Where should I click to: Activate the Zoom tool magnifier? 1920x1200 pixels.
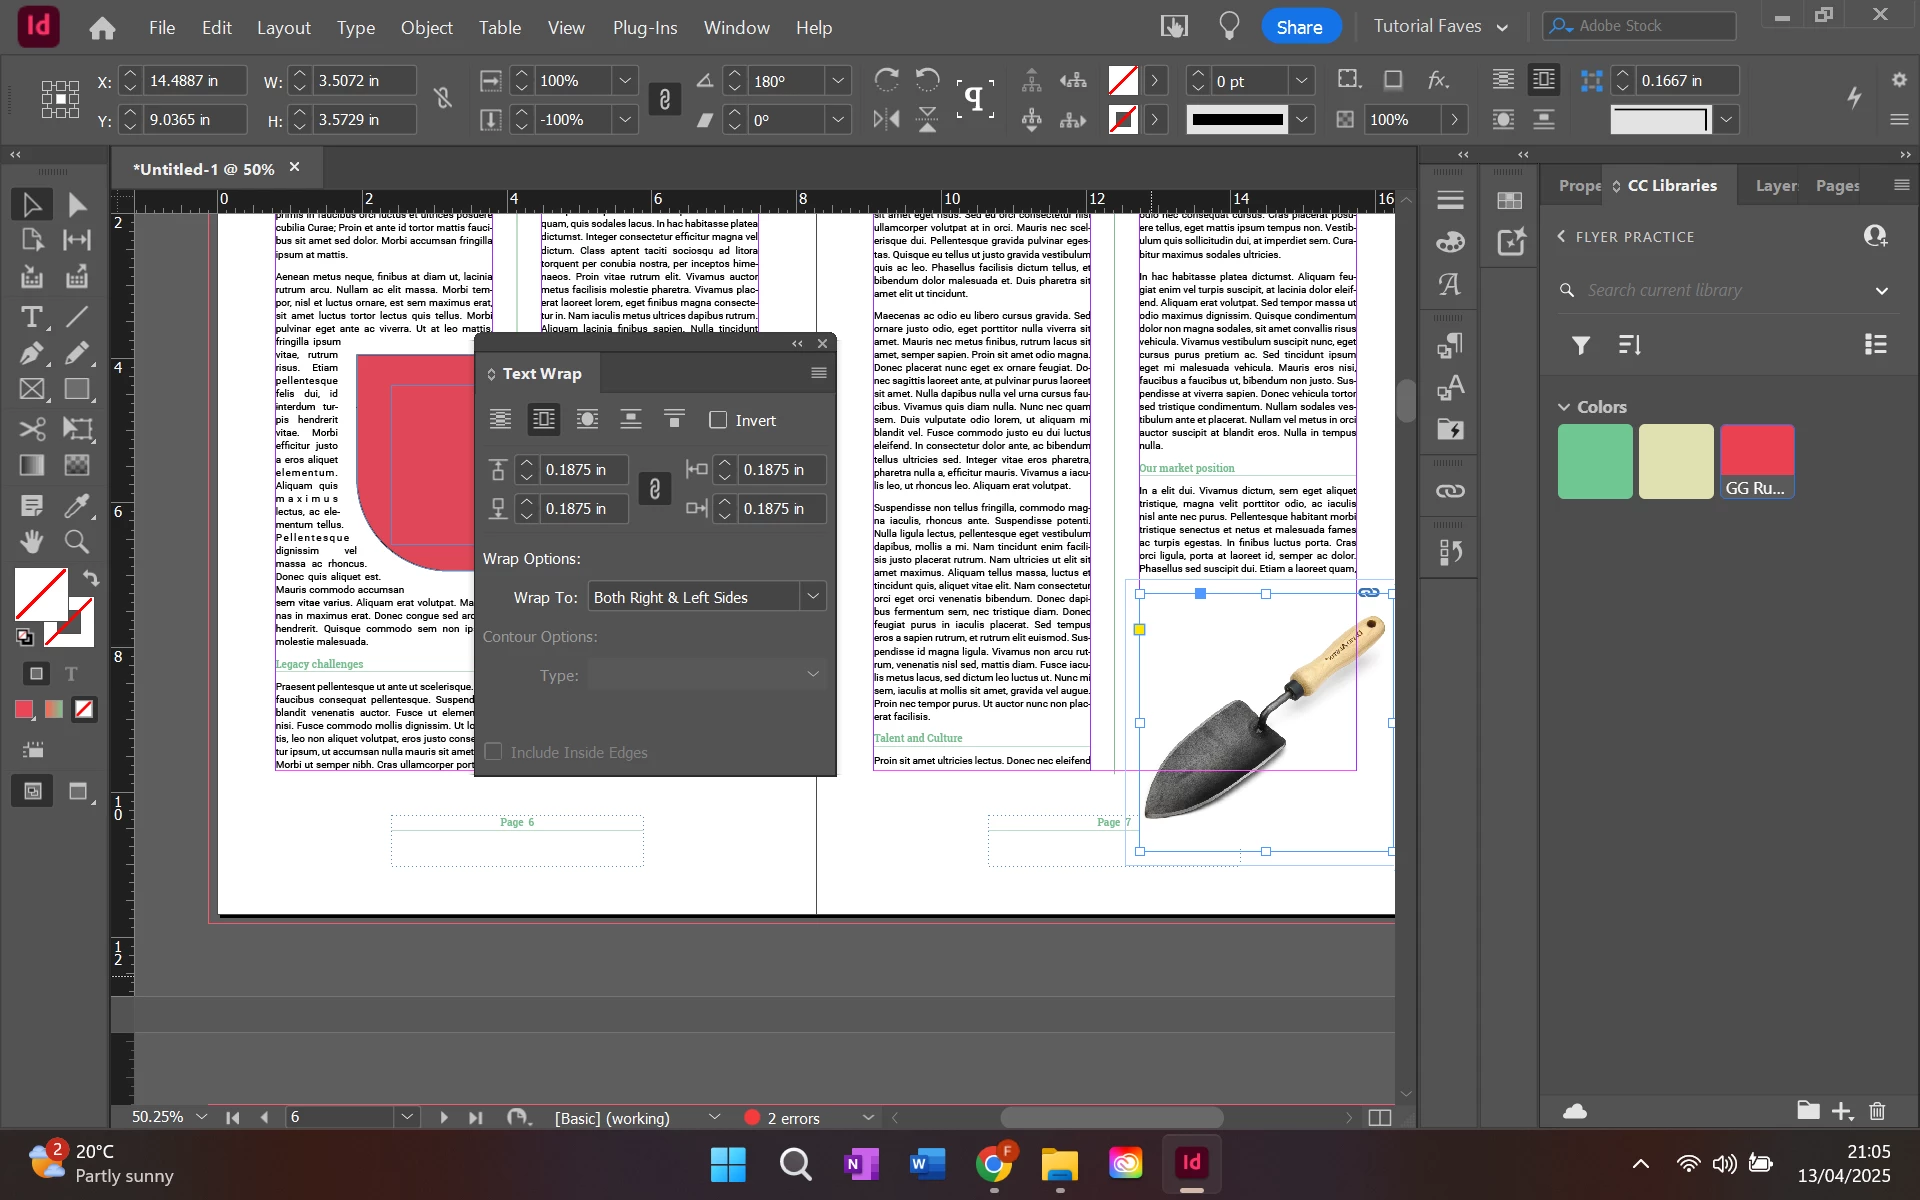(x=77, y=542)
